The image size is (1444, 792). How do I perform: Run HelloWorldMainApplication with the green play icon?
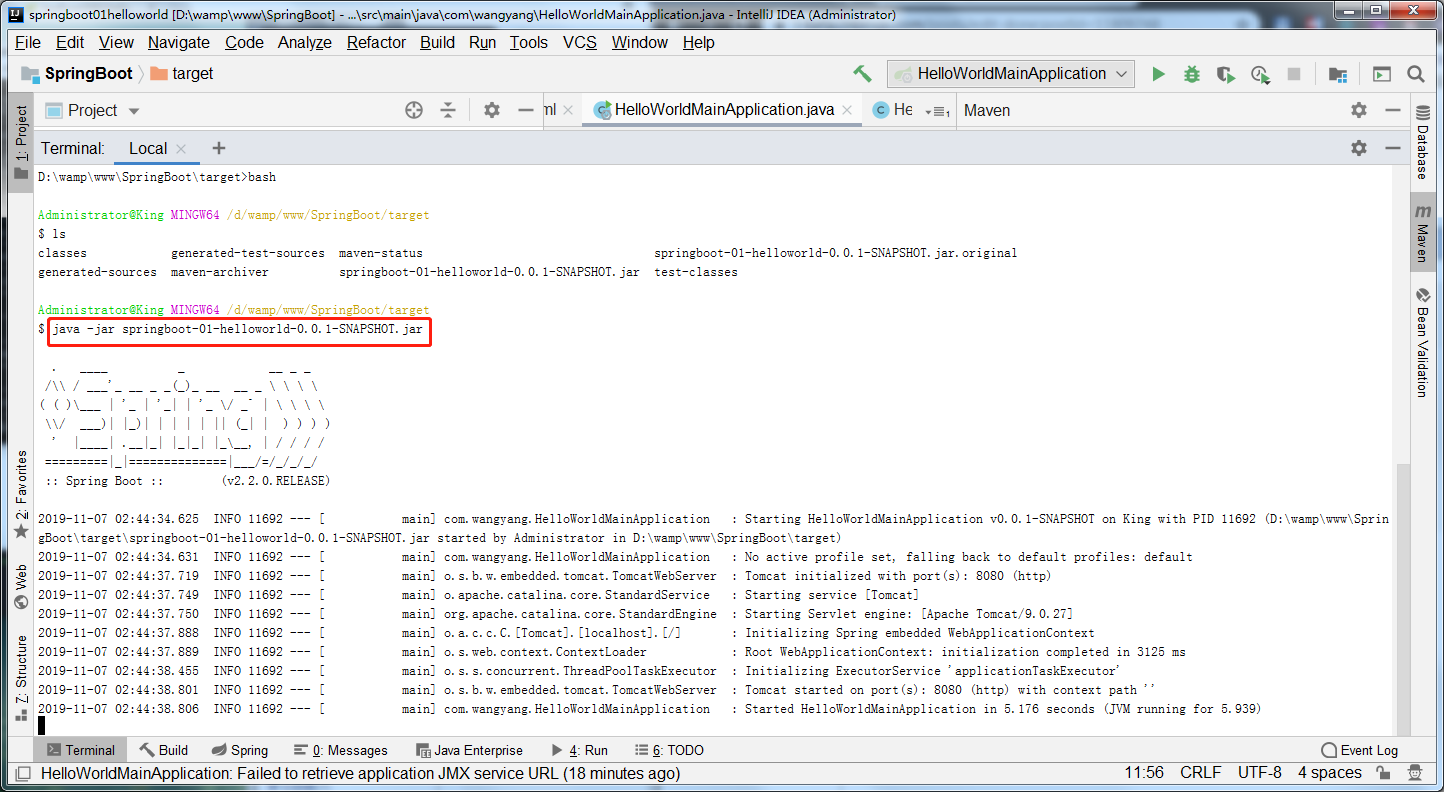tap(1158, 74)
